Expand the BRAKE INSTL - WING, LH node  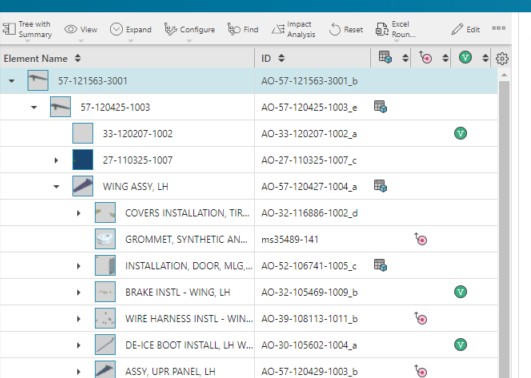(x=79, y=292)
